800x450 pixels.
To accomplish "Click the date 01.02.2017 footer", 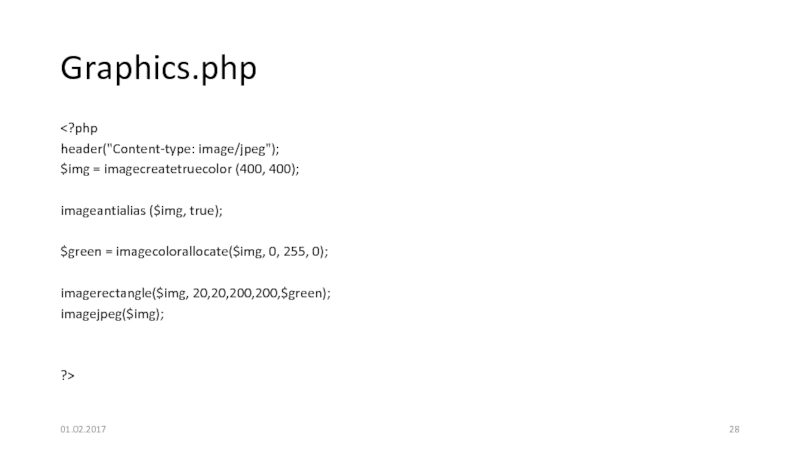I will click(x=83, y=430).
